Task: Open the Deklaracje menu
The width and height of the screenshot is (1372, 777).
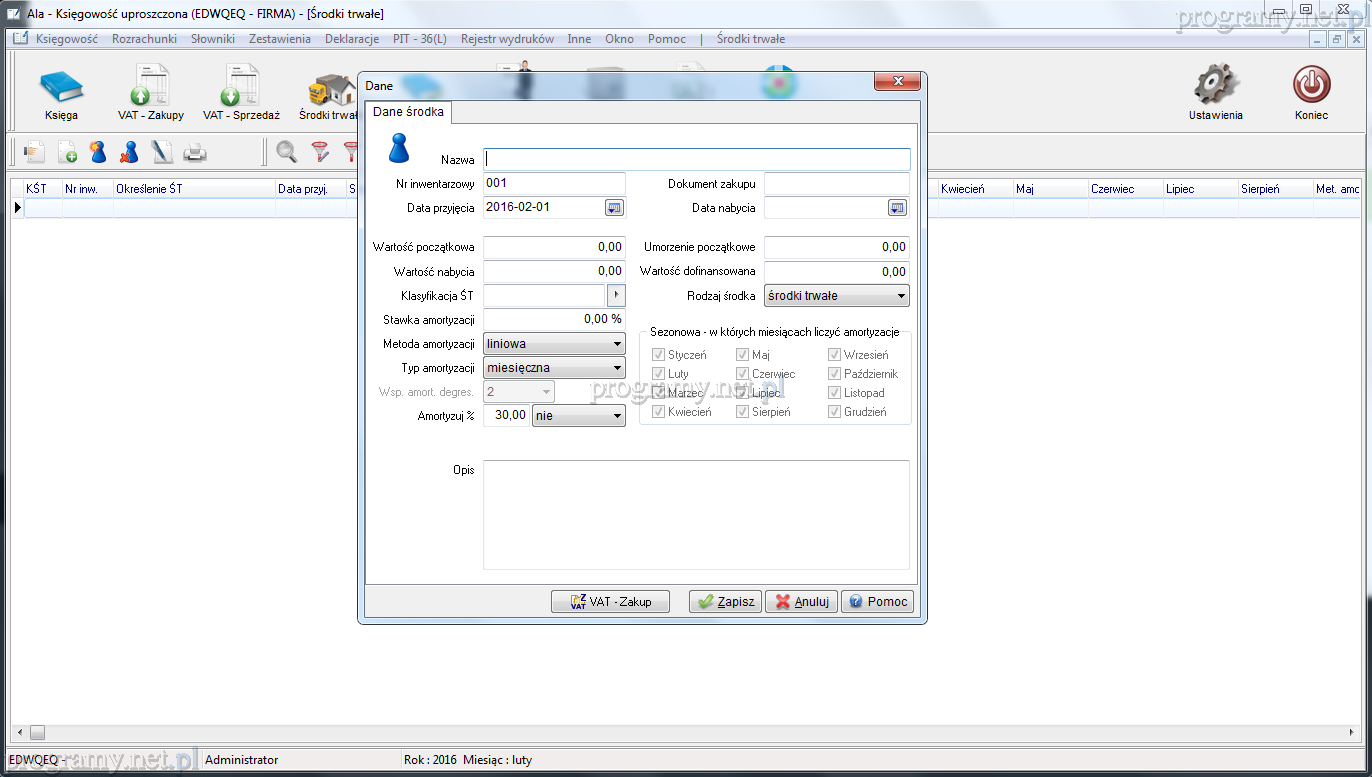Action: pos(351,39)
